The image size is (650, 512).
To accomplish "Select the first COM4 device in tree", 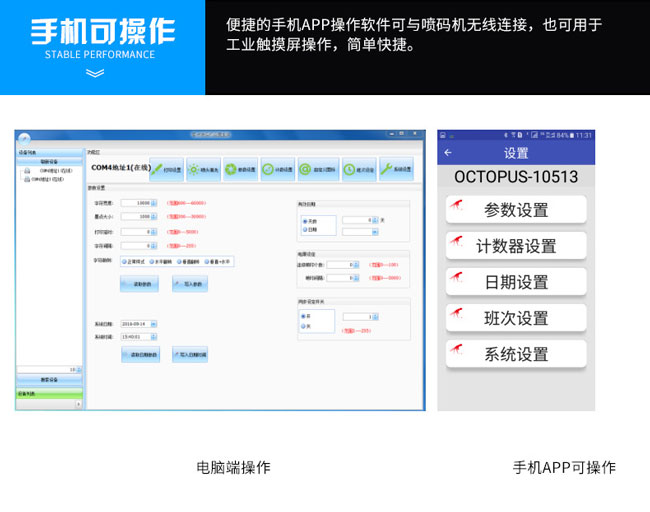I will [48, 171].
